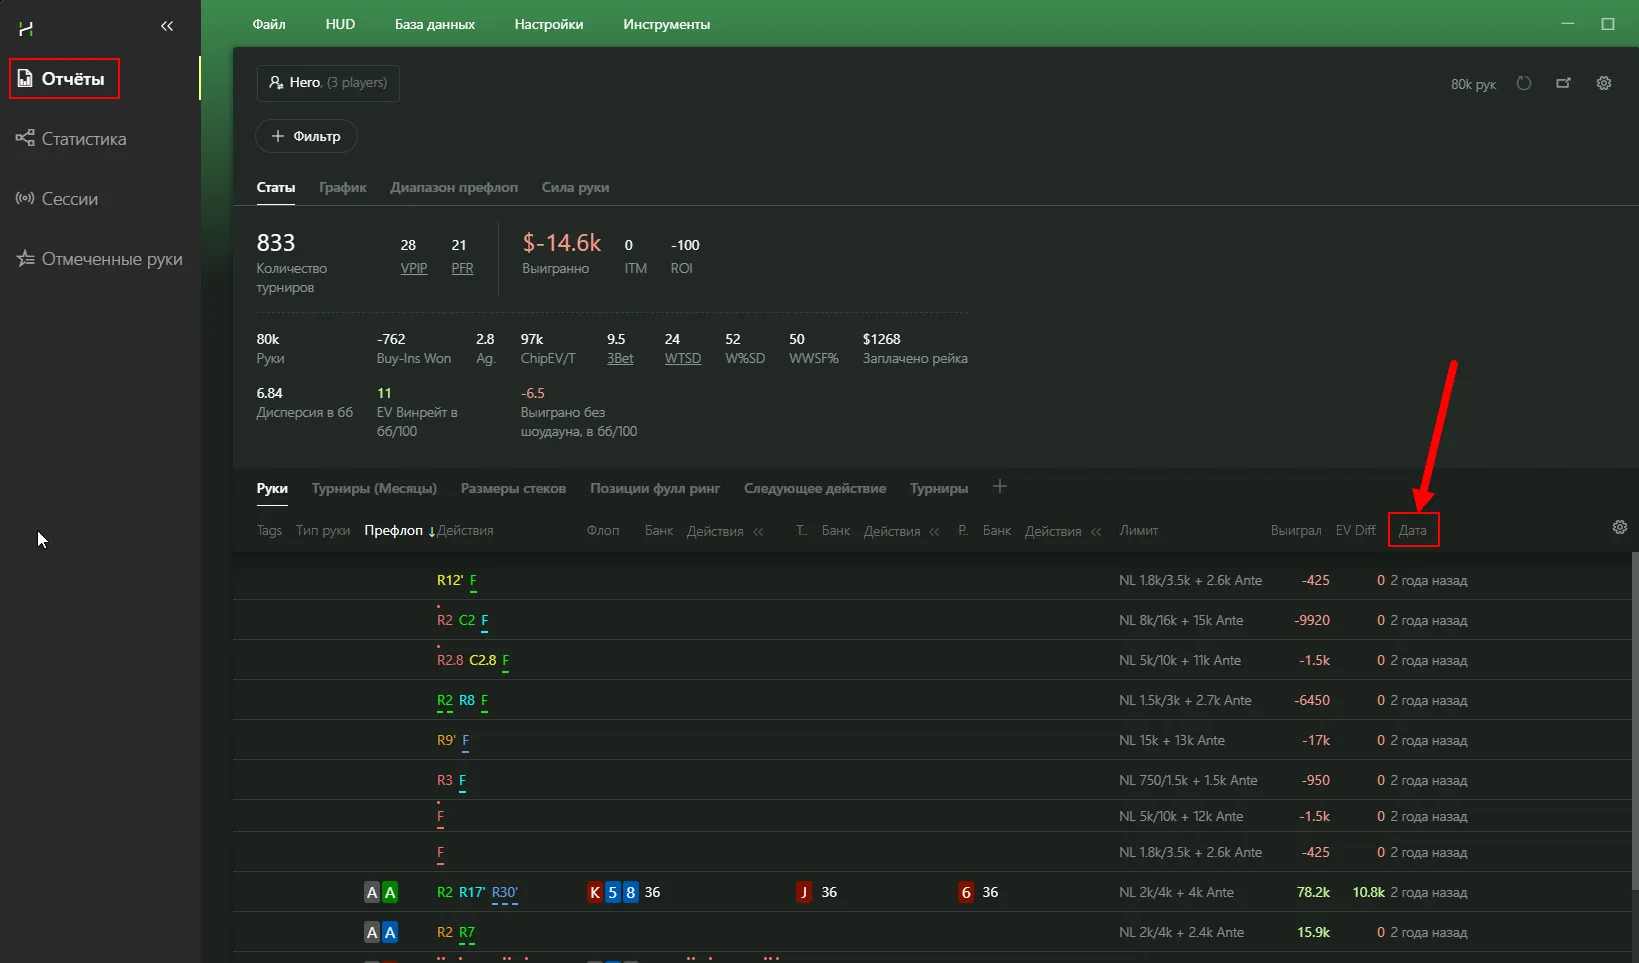This screenshot has height=963, width=1639.
Task: Open the База данных menu
Action: pyautogui.click(x=434, y=24)
